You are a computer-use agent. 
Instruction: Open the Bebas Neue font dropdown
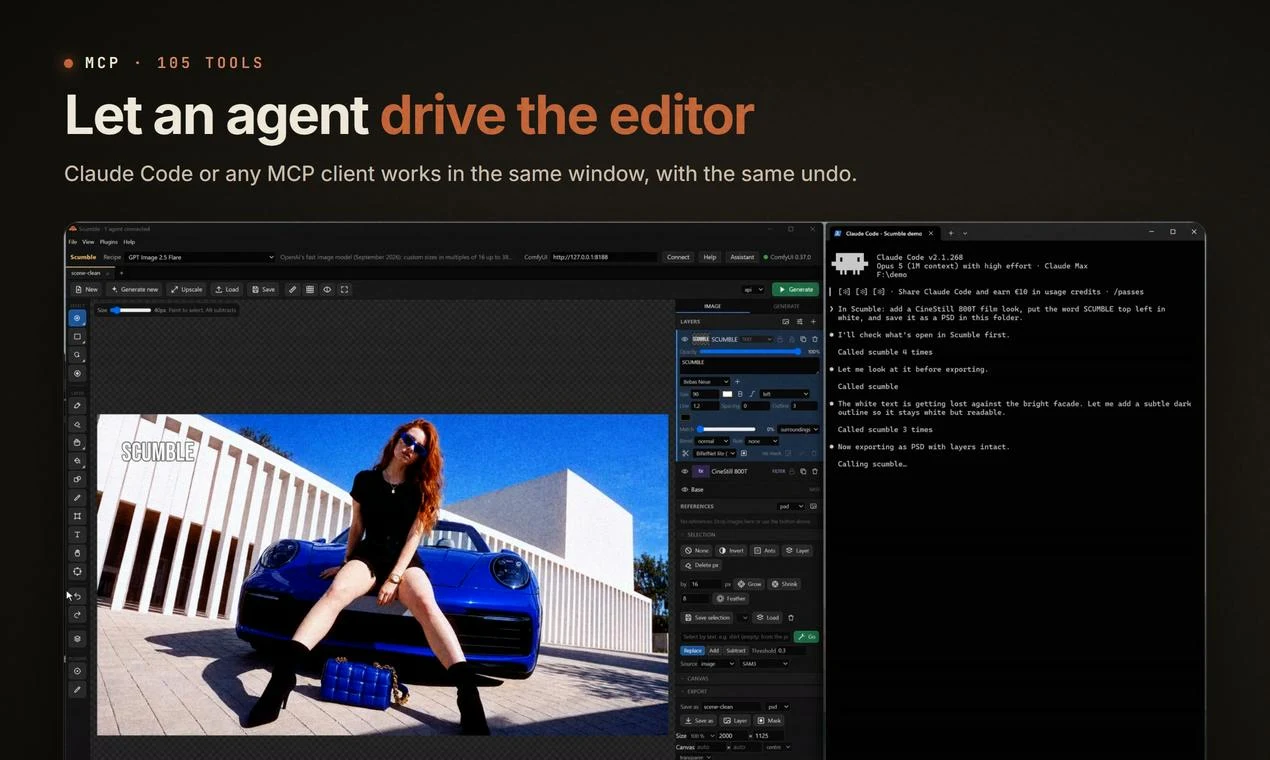[705, 381]
